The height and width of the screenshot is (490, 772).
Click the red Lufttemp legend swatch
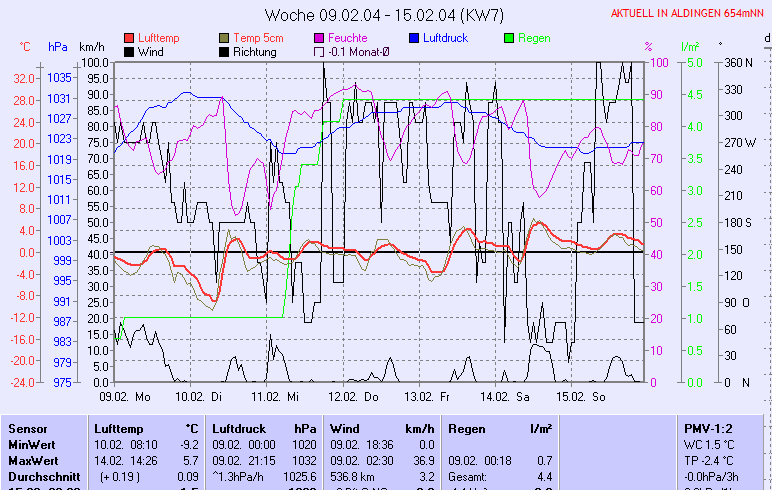(x=130, y=38)
